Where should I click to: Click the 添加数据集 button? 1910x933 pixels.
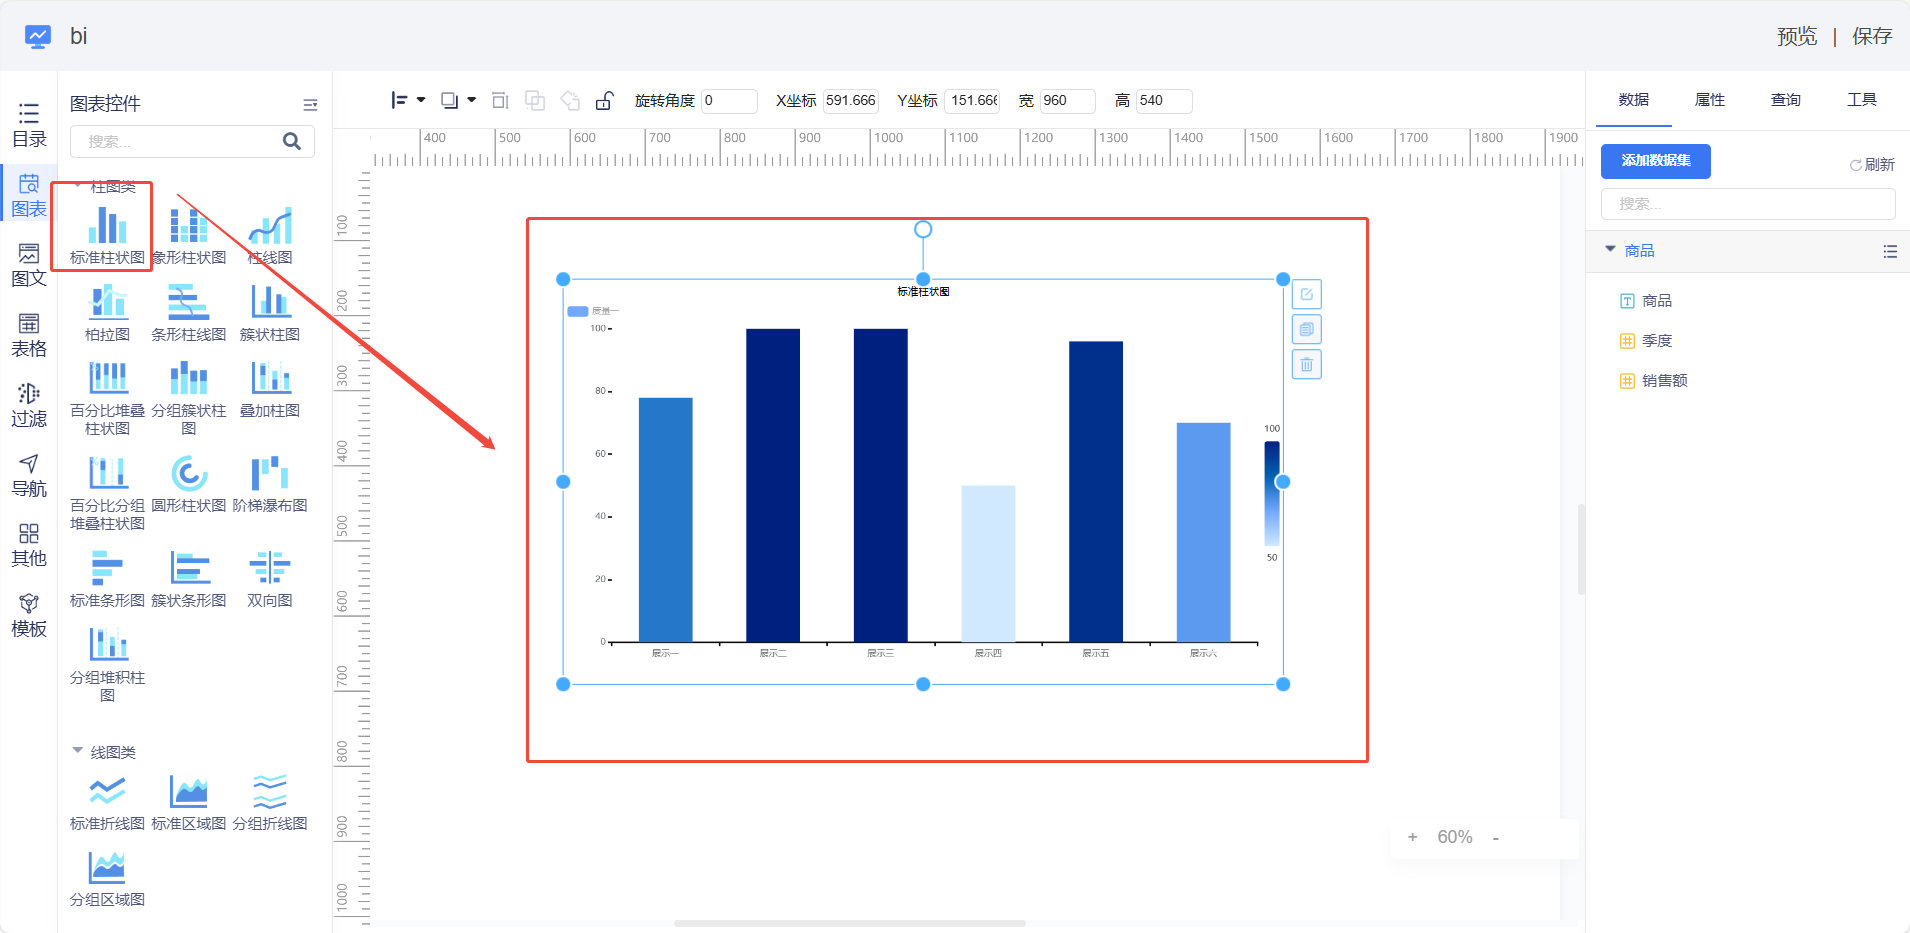[1655, 161]
